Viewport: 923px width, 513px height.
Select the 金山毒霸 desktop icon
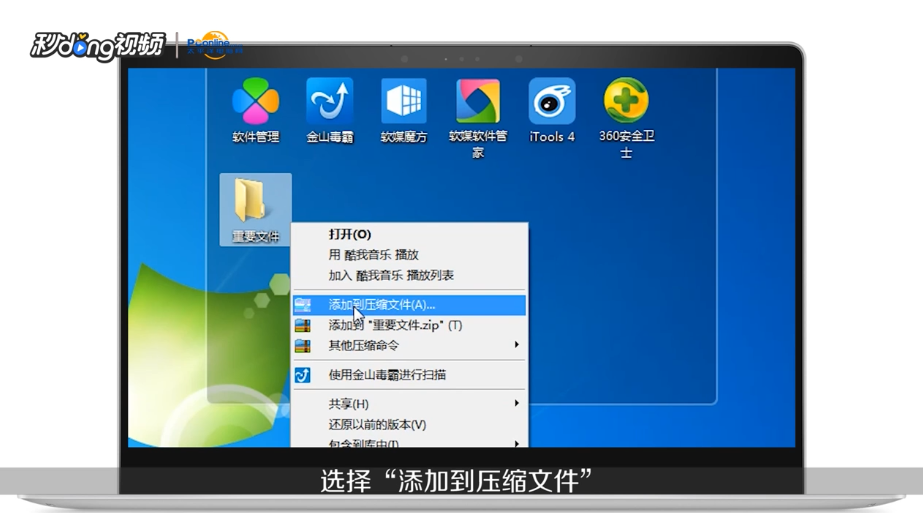pyautogui.click(x=330, y=111)
